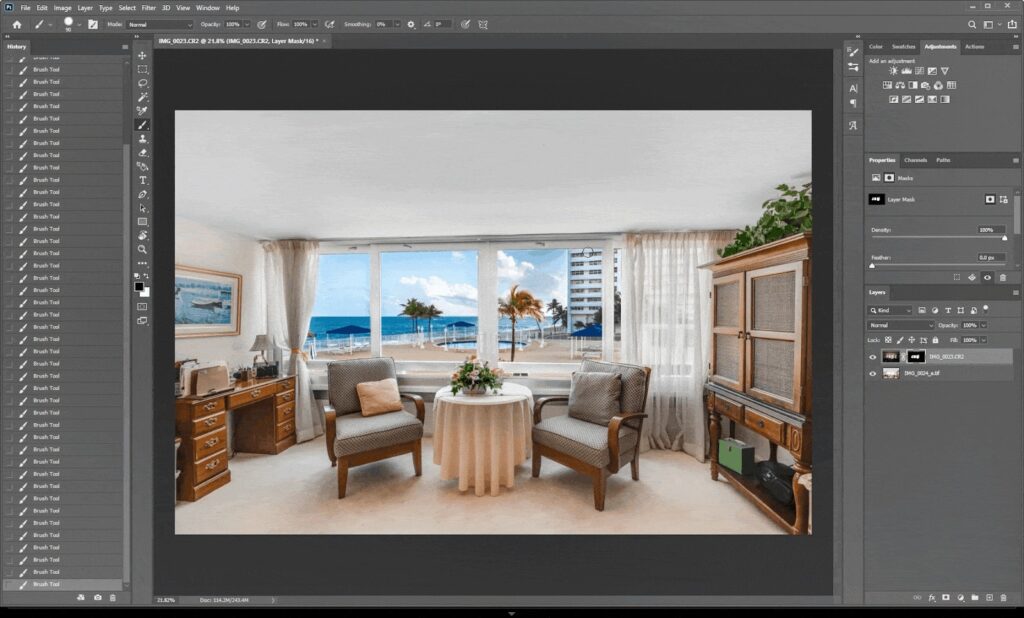Open the Filter menu
This screenshot has height=618, width=1024.
(147, 7)
